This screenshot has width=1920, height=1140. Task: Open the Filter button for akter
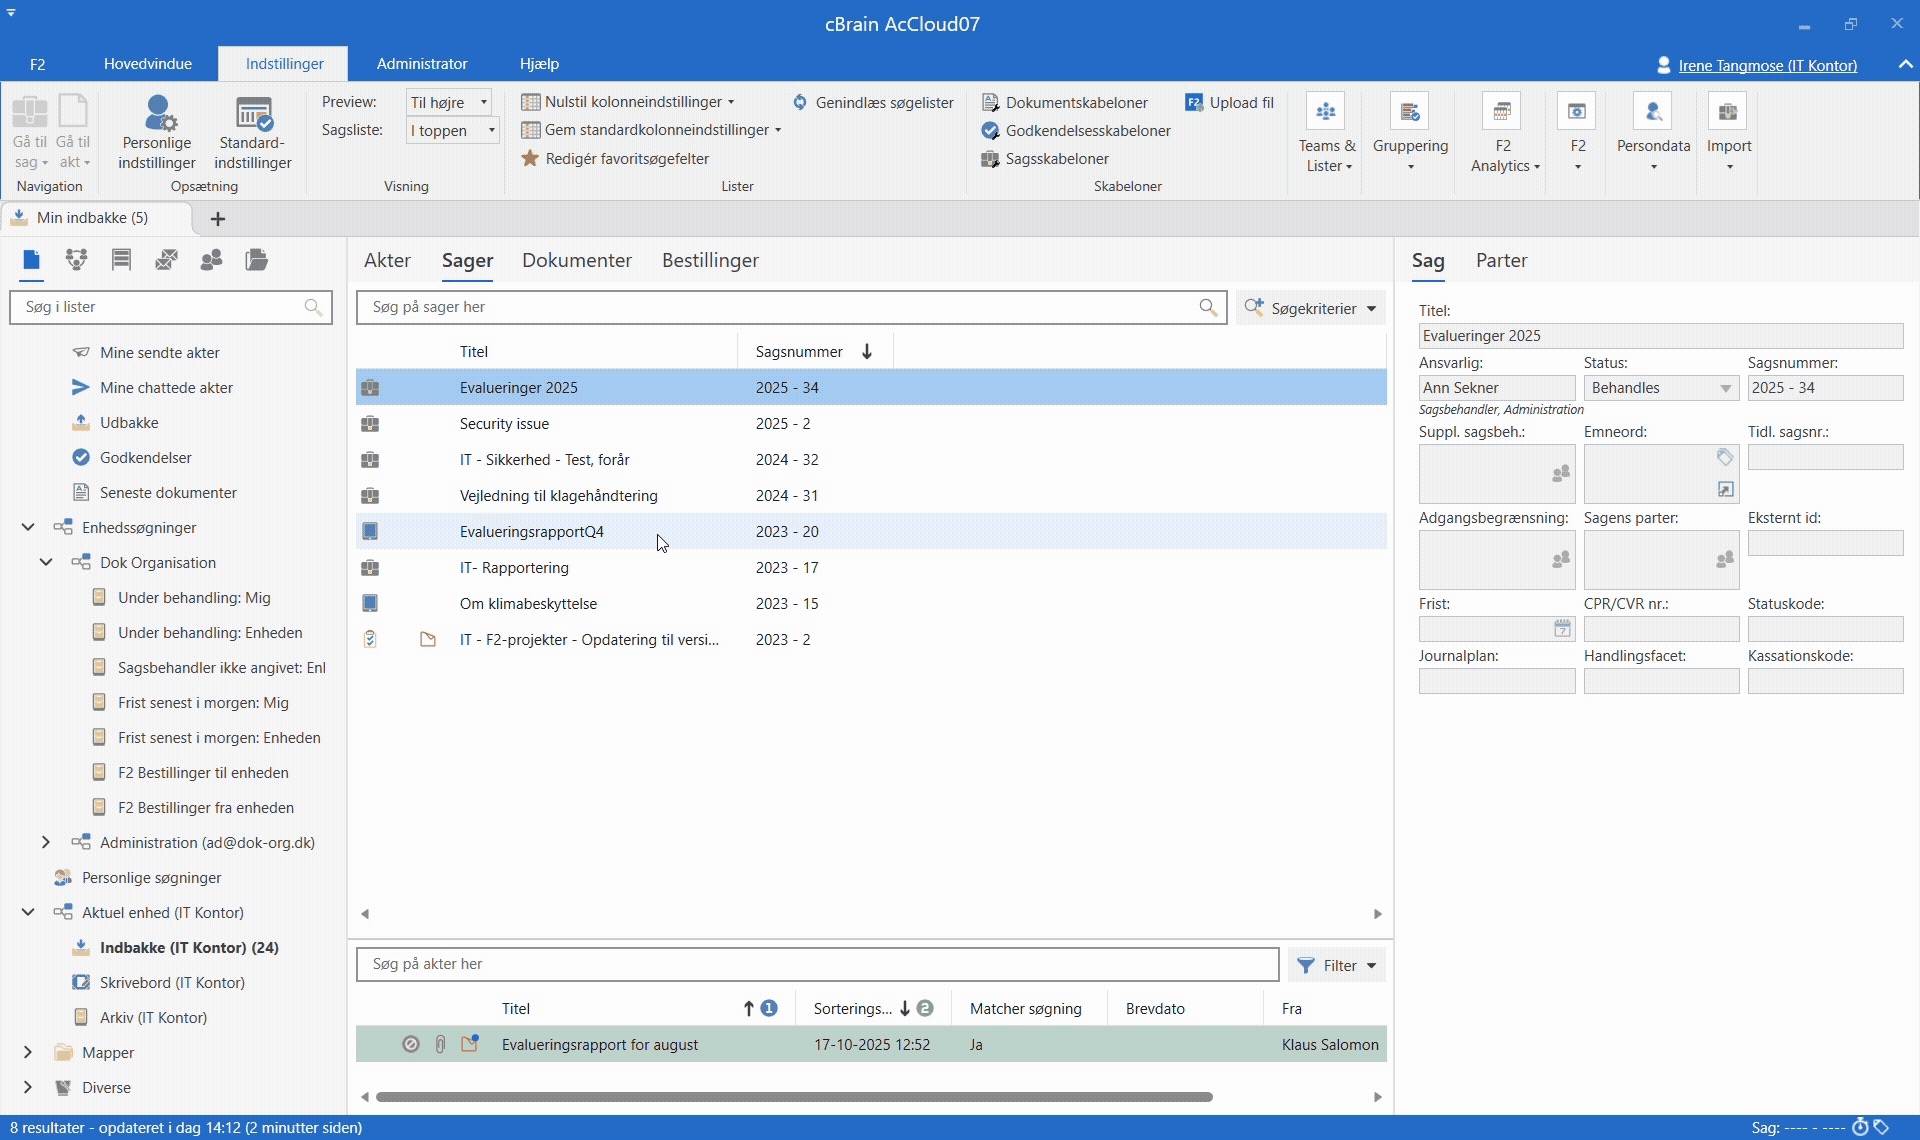pyautogui.click(x=1337, y=965)
